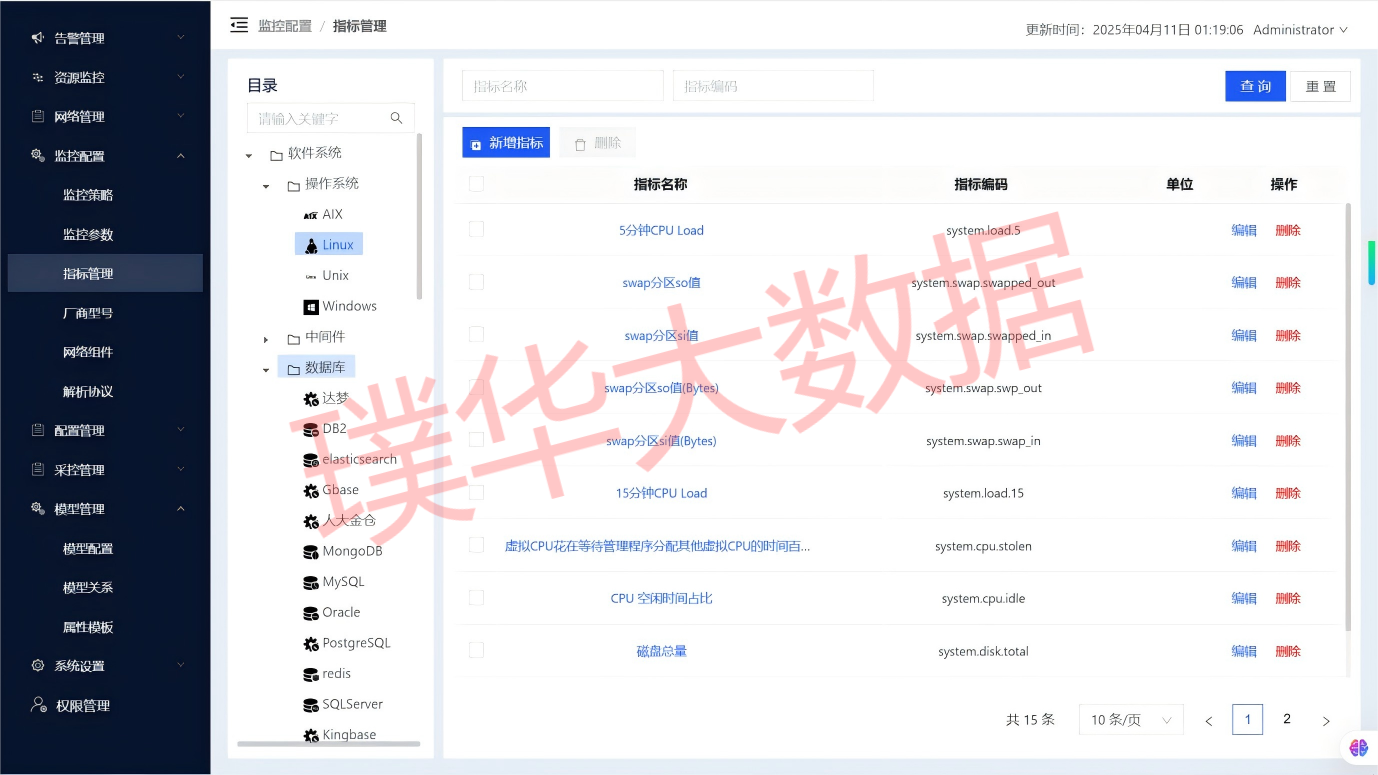Check the box for 5分钟CPU Load row

coord(476,230)
